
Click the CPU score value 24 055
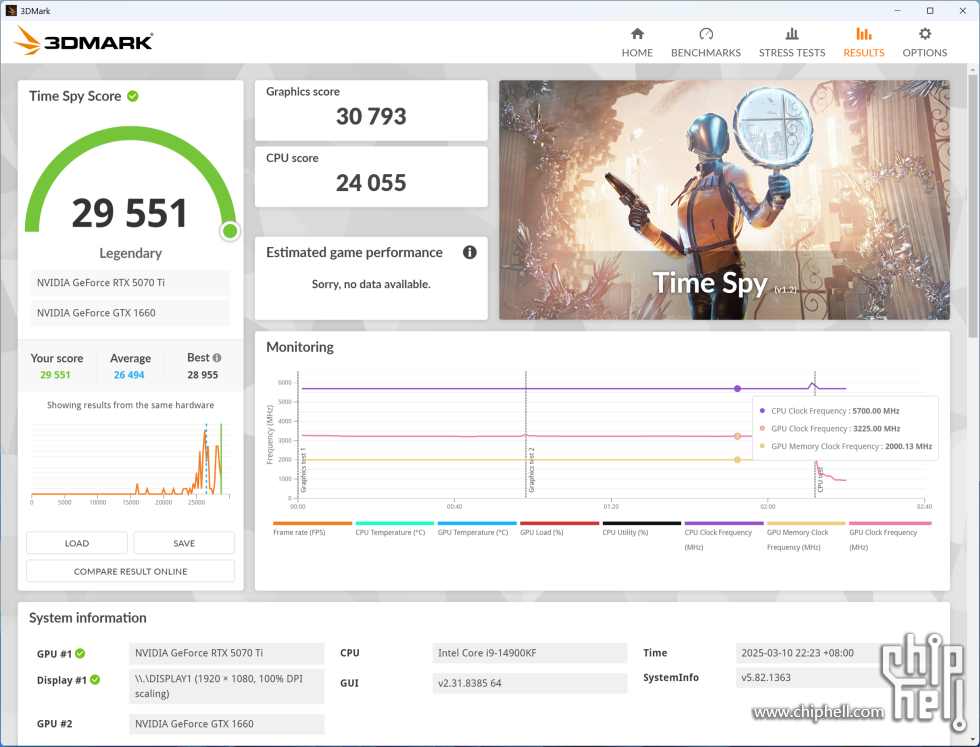pos(371,183)
